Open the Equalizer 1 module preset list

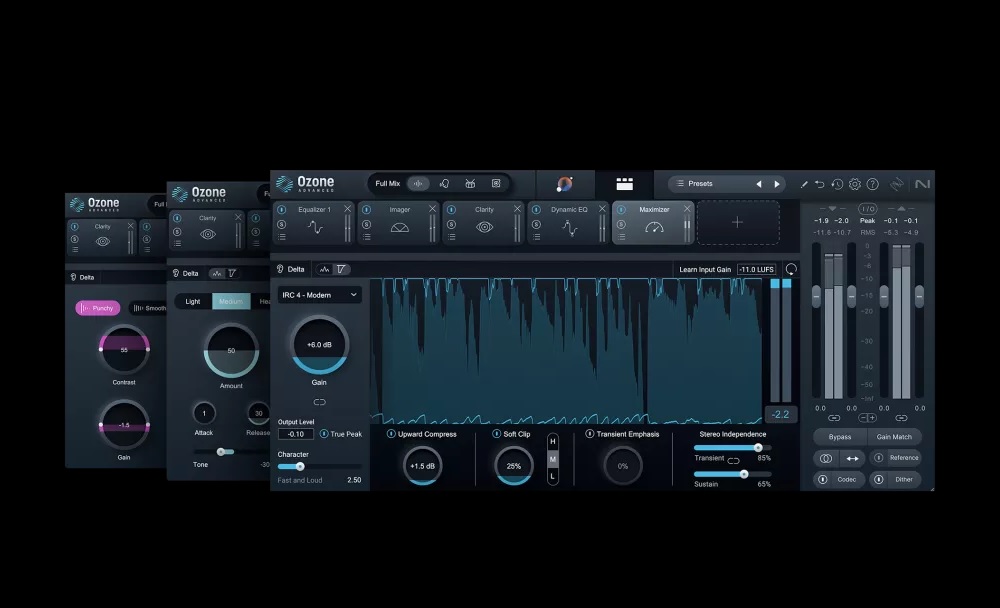click(282, 237)
